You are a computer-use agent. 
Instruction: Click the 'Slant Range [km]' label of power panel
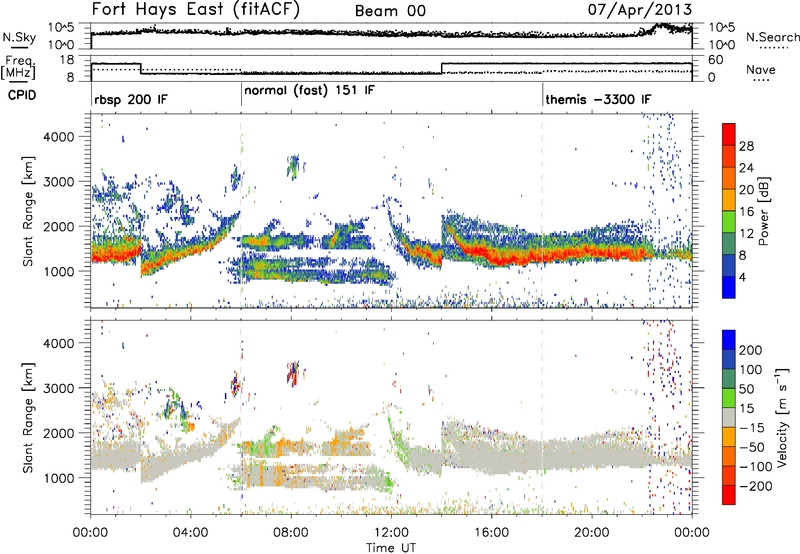coord(28,211)
